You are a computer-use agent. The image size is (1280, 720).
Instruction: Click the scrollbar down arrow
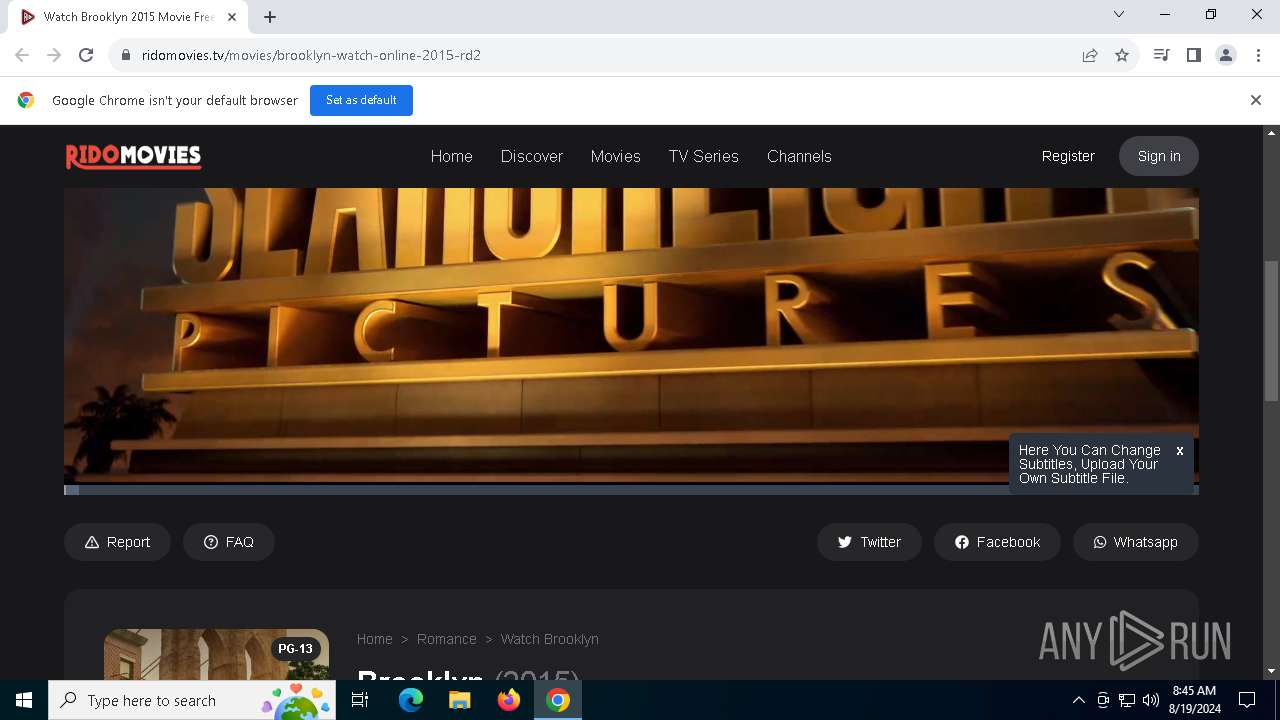1272,671
